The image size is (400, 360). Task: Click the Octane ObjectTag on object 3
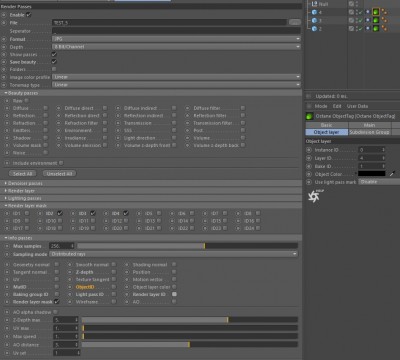(376, 20)
